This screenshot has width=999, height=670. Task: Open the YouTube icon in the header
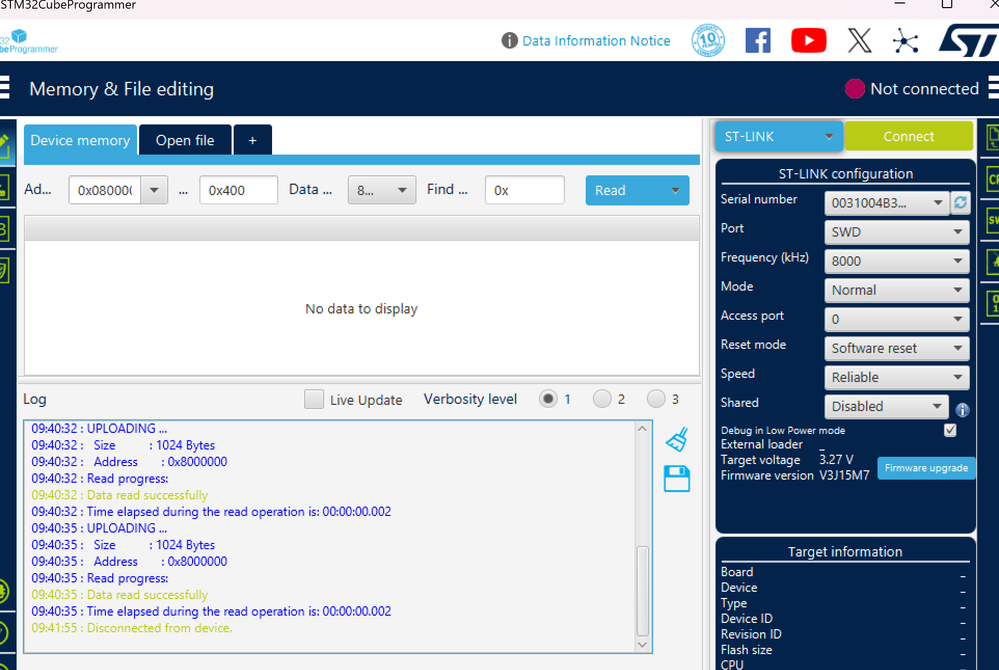tap(809, 41)
